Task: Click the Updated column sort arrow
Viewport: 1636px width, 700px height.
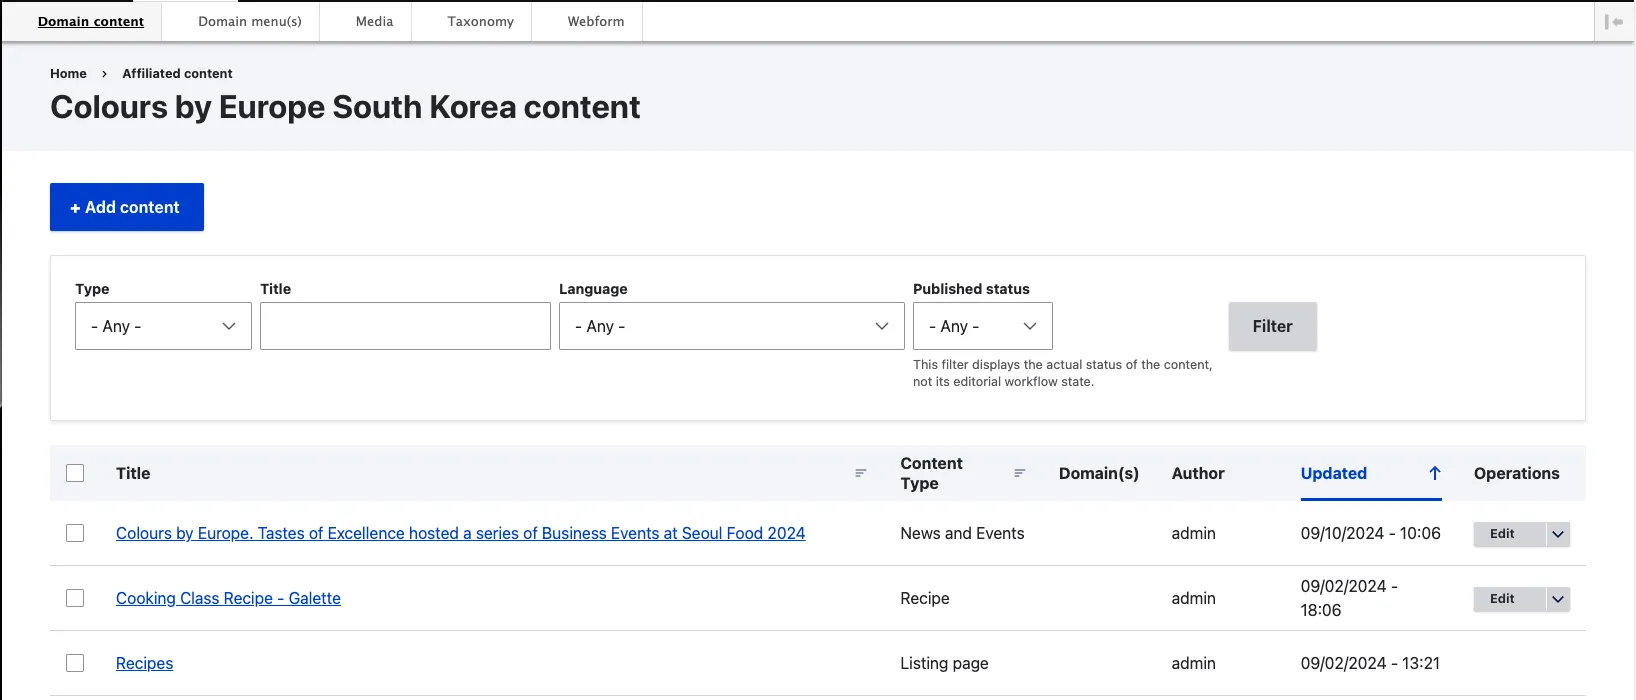Action: tap(1434, 473)
